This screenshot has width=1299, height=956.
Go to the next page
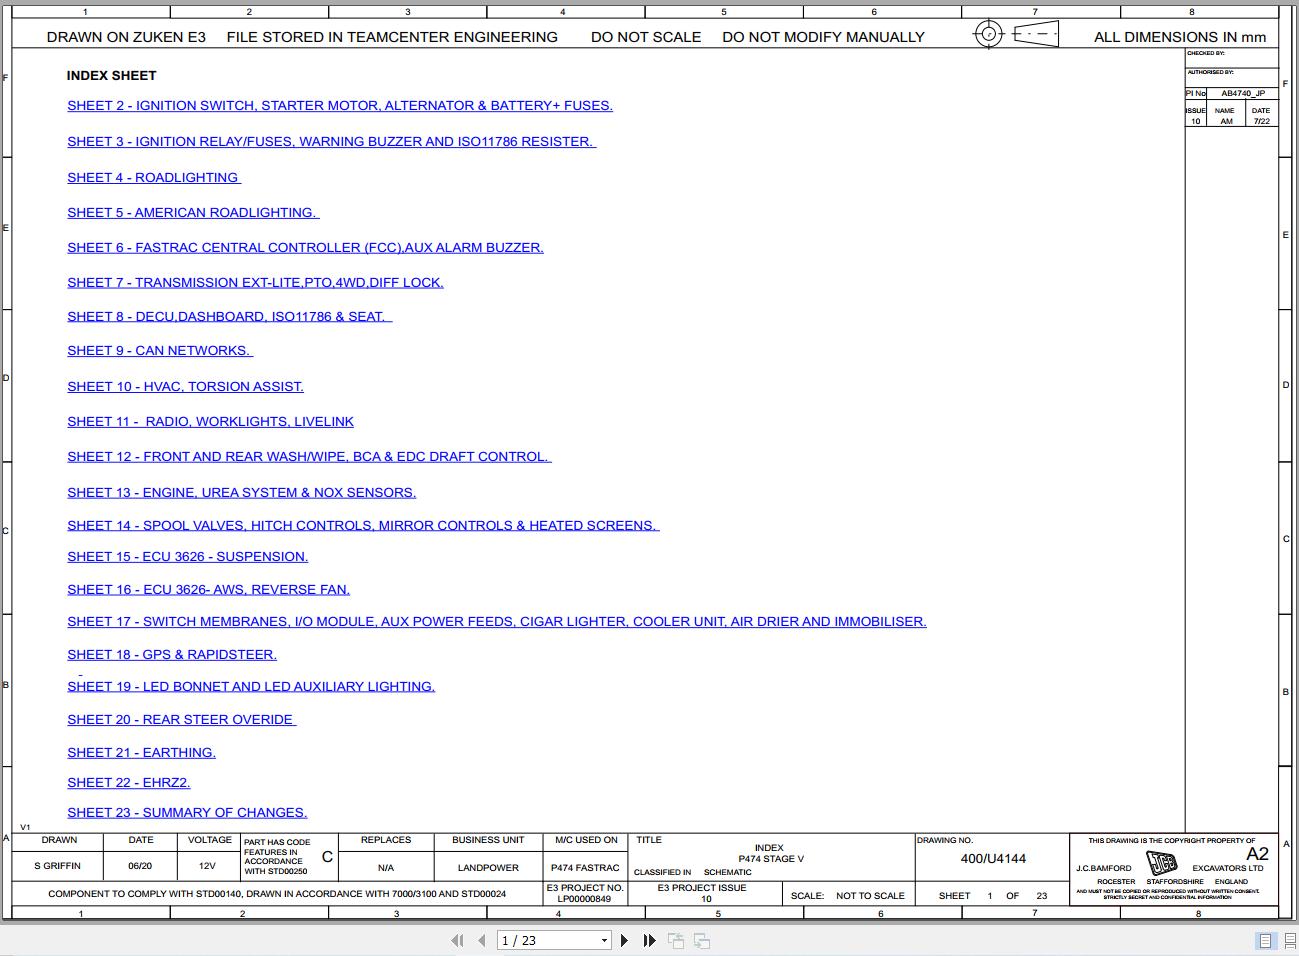tap(625, 940)
